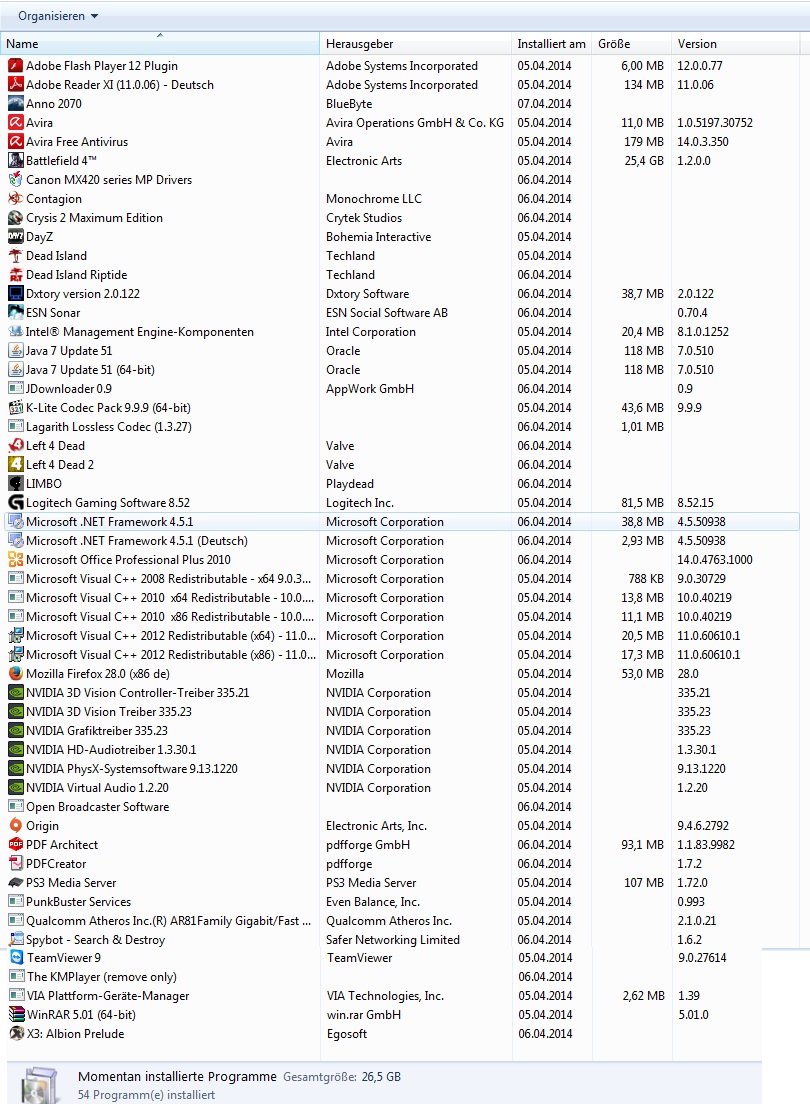This screenshot has height=1111, width=810.
Task: Select VIA Plattform-Geräte-Manager entry
Action: click(x=384, y=996)
